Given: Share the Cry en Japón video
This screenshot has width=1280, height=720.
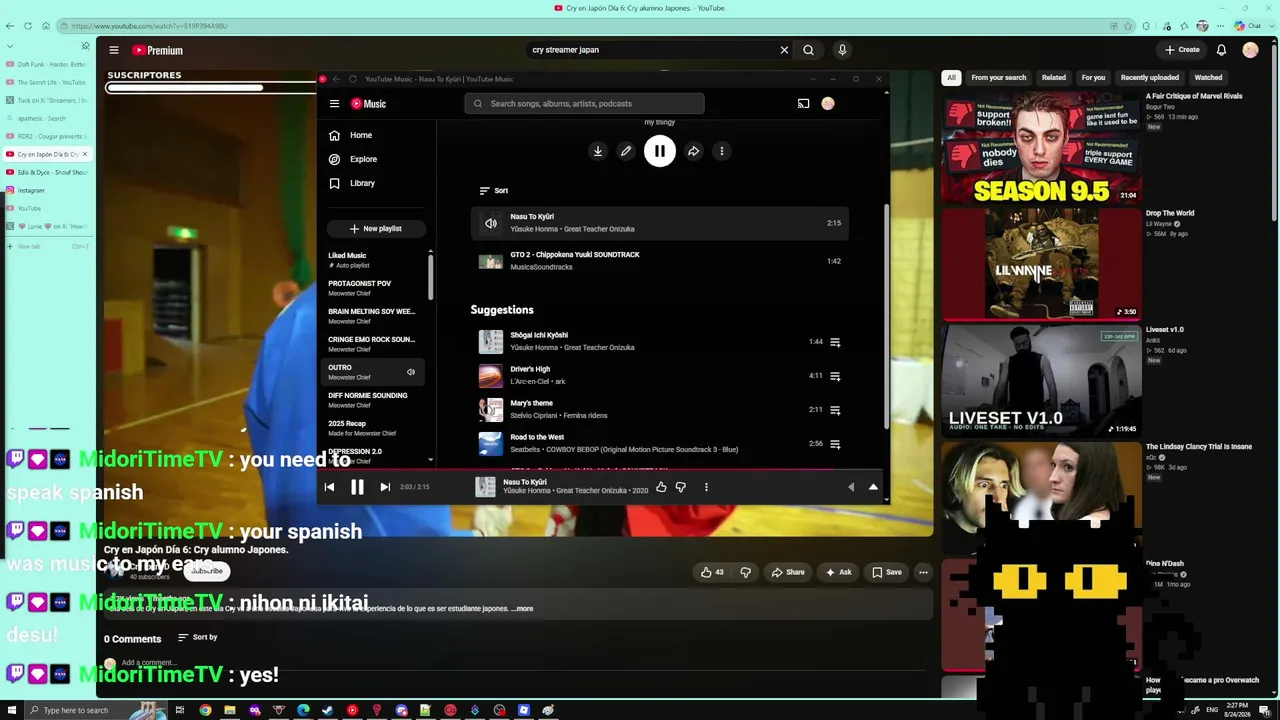Looking at the screenshot, I should point(788,572).
